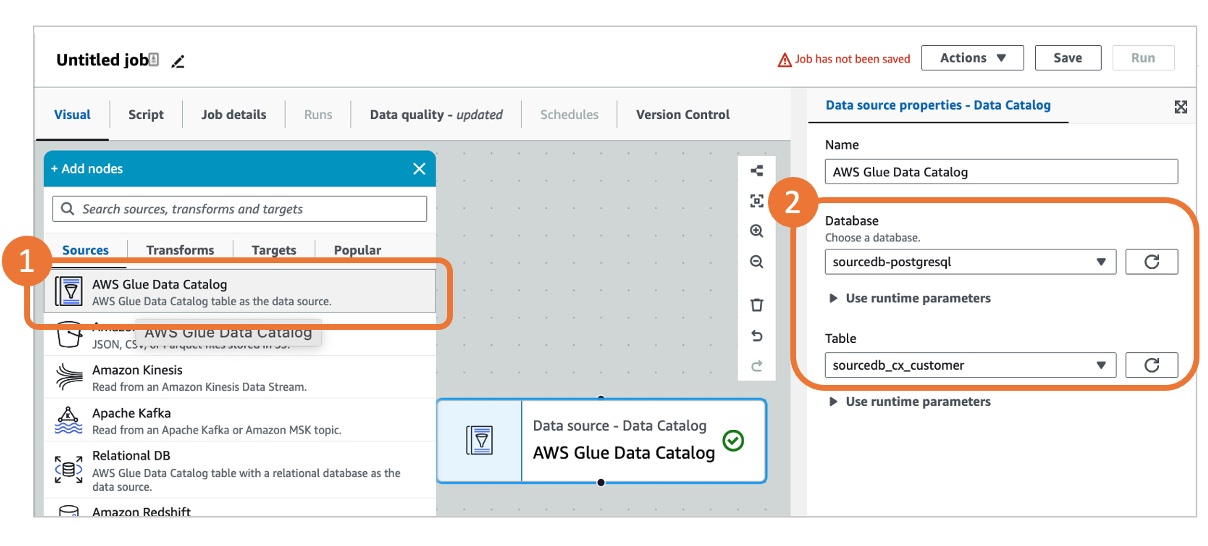
Task: Open the Actions dropdown menu
Action: coord(972,58)
